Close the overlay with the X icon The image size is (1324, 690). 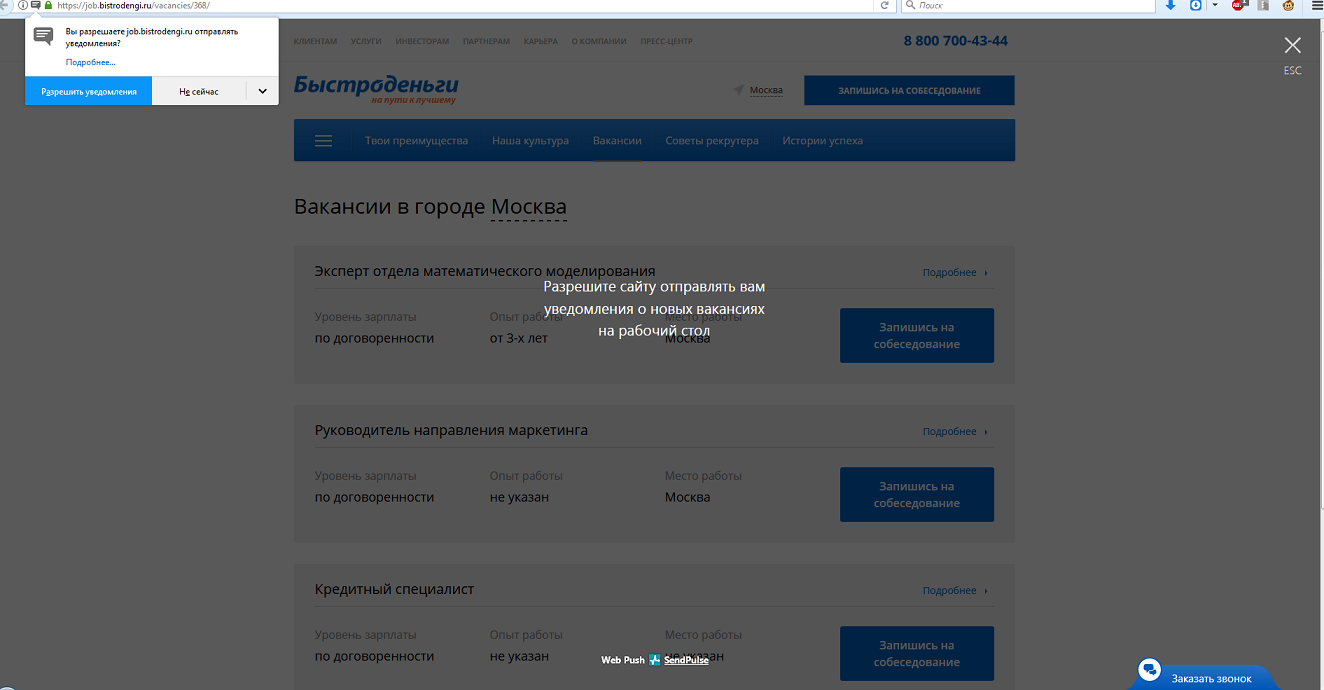tap(1293, 45)
